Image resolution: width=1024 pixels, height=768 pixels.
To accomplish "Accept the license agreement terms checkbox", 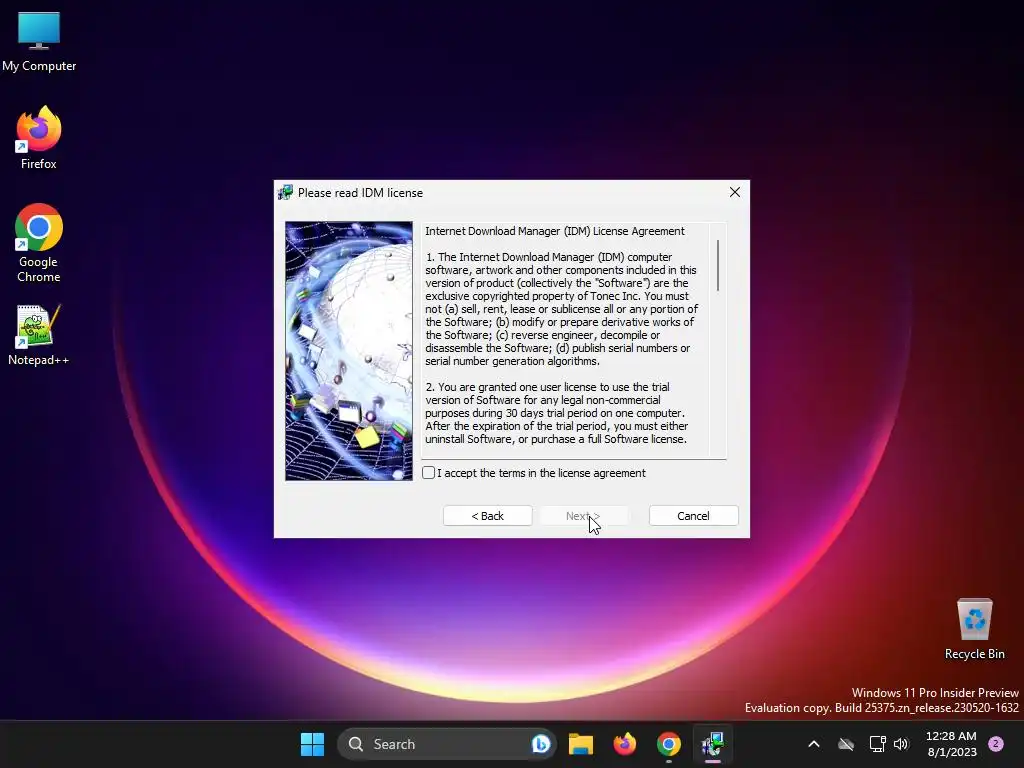I will tap(428, 473).
